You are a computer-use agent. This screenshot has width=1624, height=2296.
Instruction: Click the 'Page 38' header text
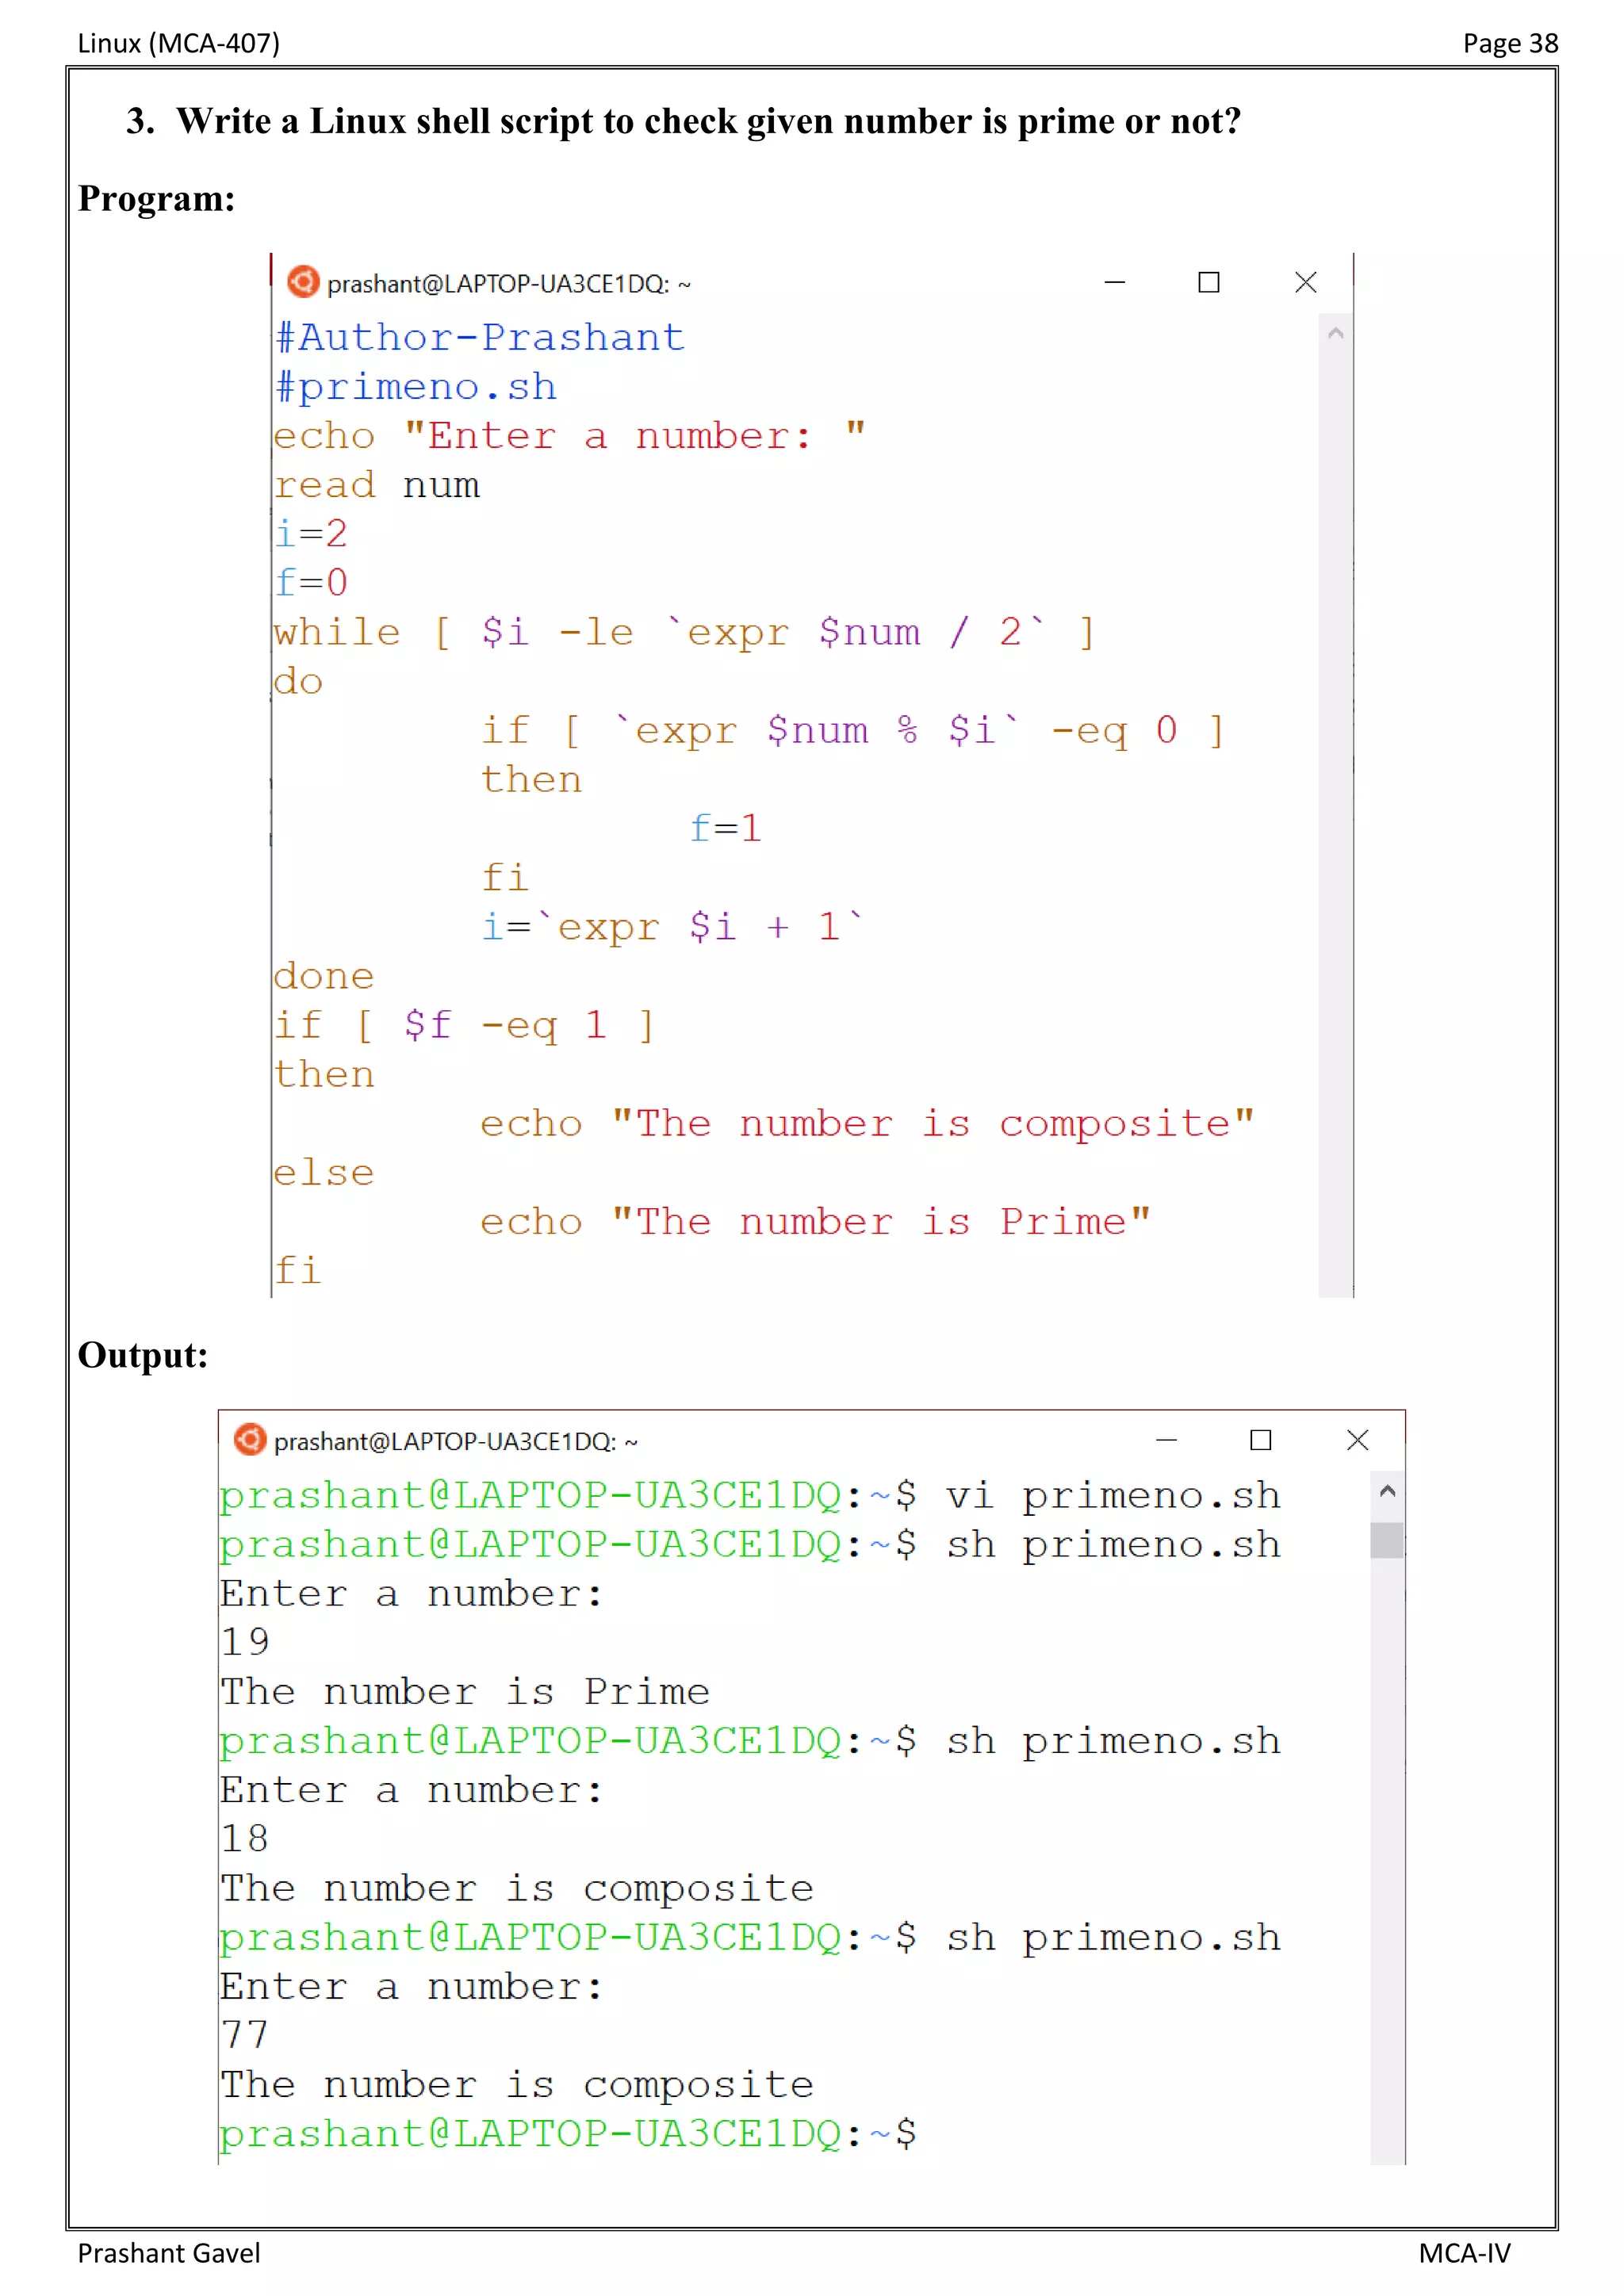tap(1510, 43)
